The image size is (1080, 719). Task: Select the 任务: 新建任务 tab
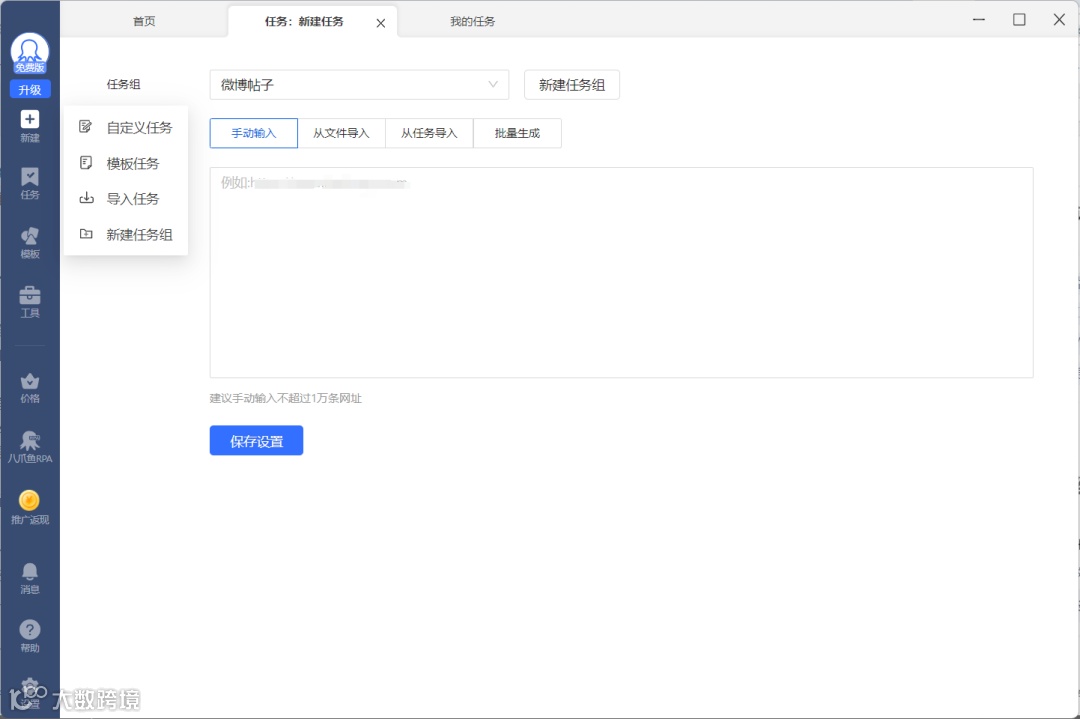[x=304, y=21]
